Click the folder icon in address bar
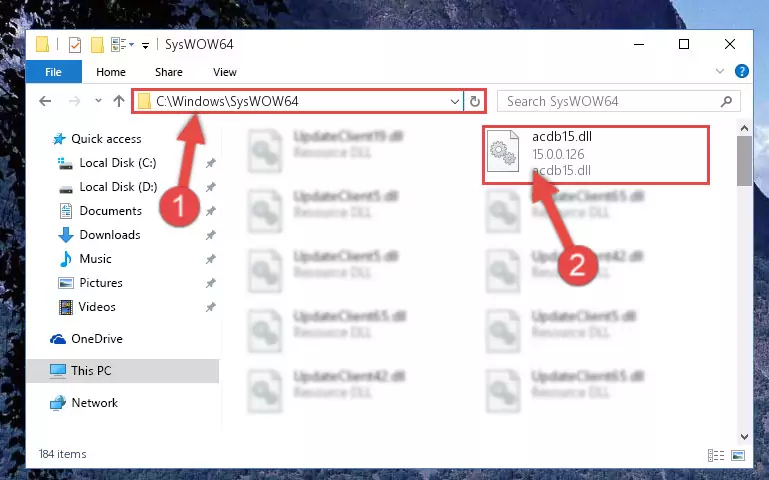 tap(144, 101)
